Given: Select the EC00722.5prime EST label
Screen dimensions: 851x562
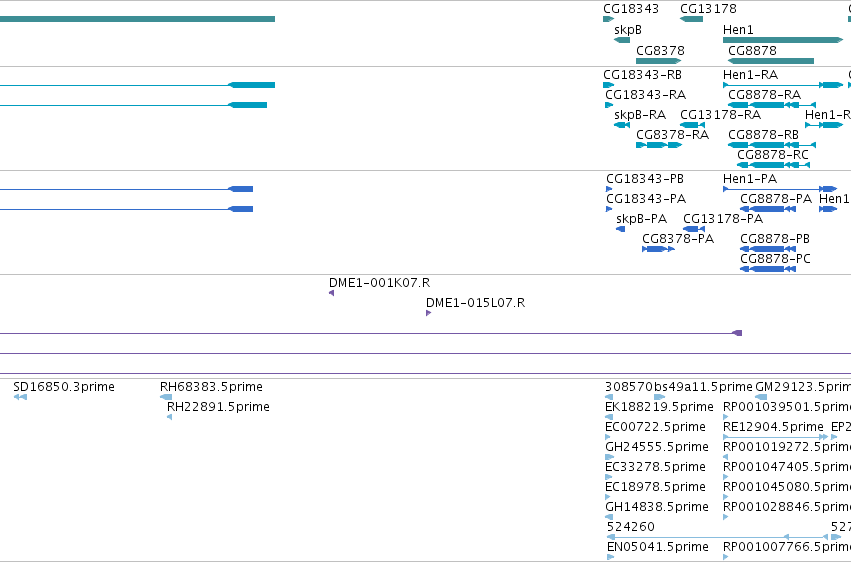Looking at the screenshot, I should (x=655, y=427).
